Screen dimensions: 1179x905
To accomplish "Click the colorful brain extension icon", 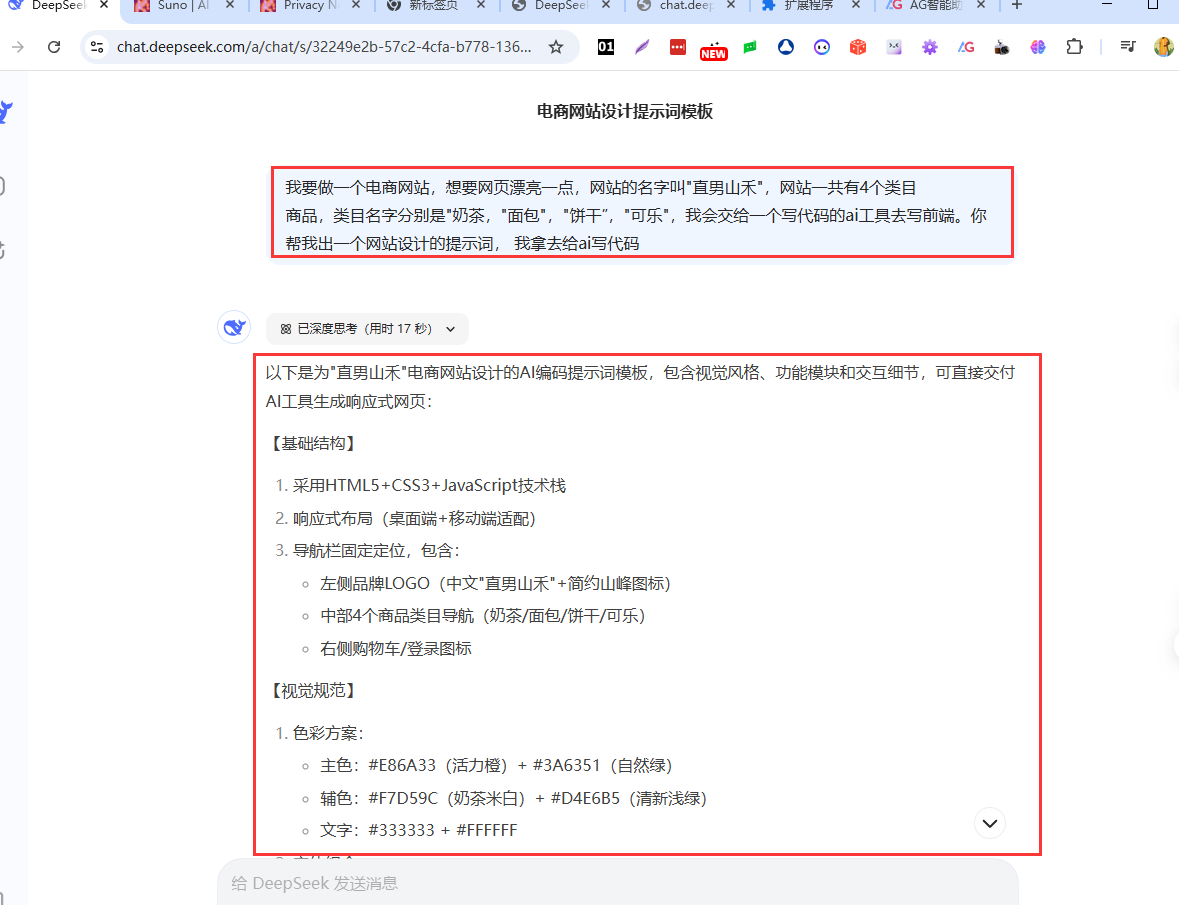I will click(1038, 47).
